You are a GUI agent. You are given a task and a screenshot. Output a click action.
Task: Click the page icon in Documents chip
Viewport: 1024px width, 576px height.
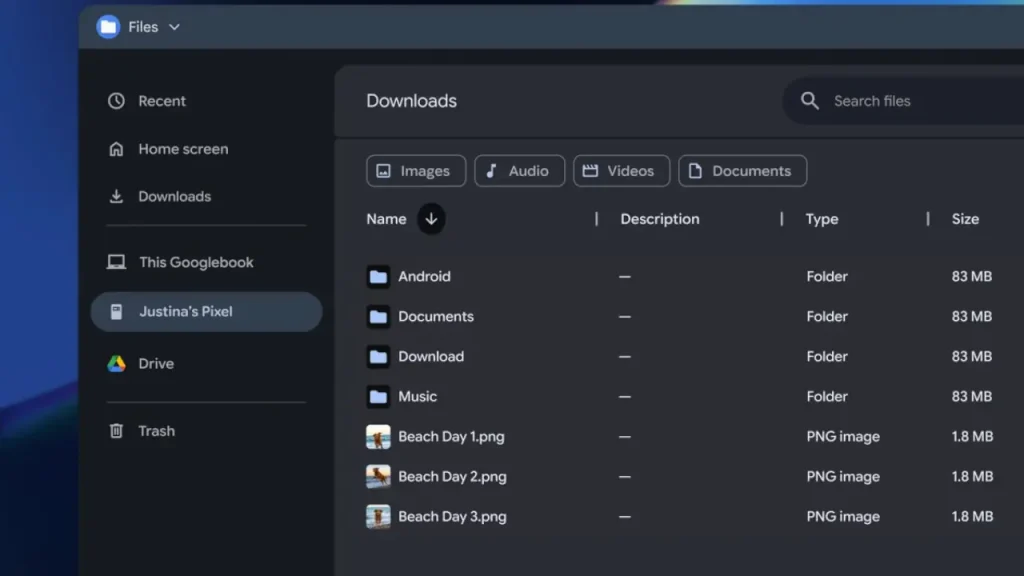(695, 171)
